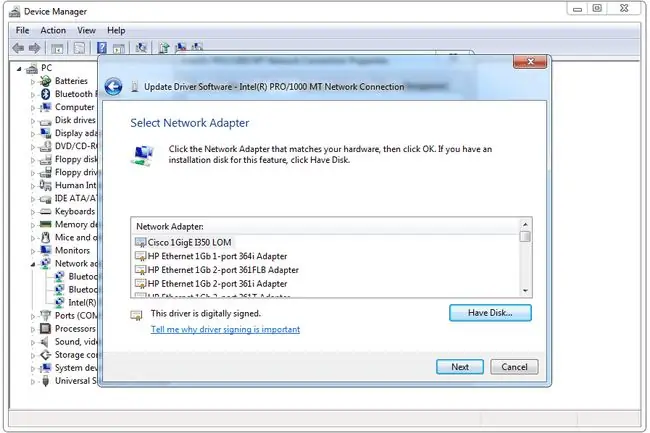This screenshot has height=433, width=650.
Task: Click the Bluetooth category icon in tree
Action: point(46,94)
